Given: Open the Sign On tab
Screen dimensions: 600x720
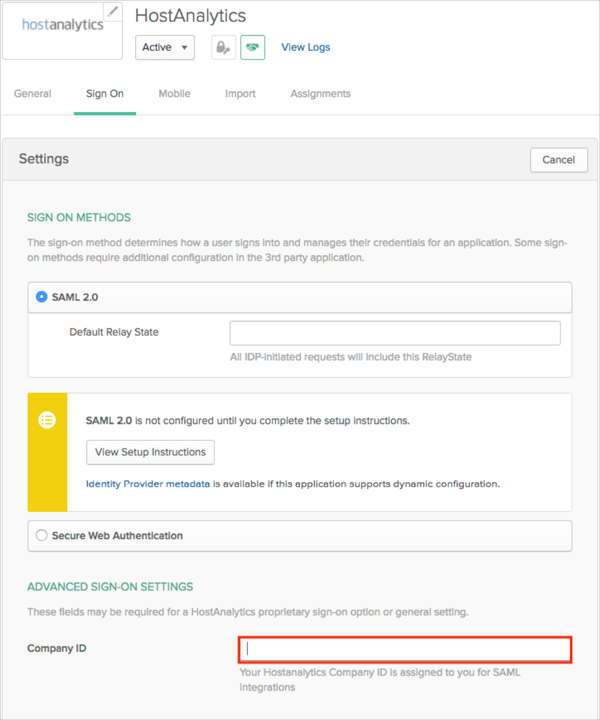Looking at the screenshot, I should click(x=105, y=94).
